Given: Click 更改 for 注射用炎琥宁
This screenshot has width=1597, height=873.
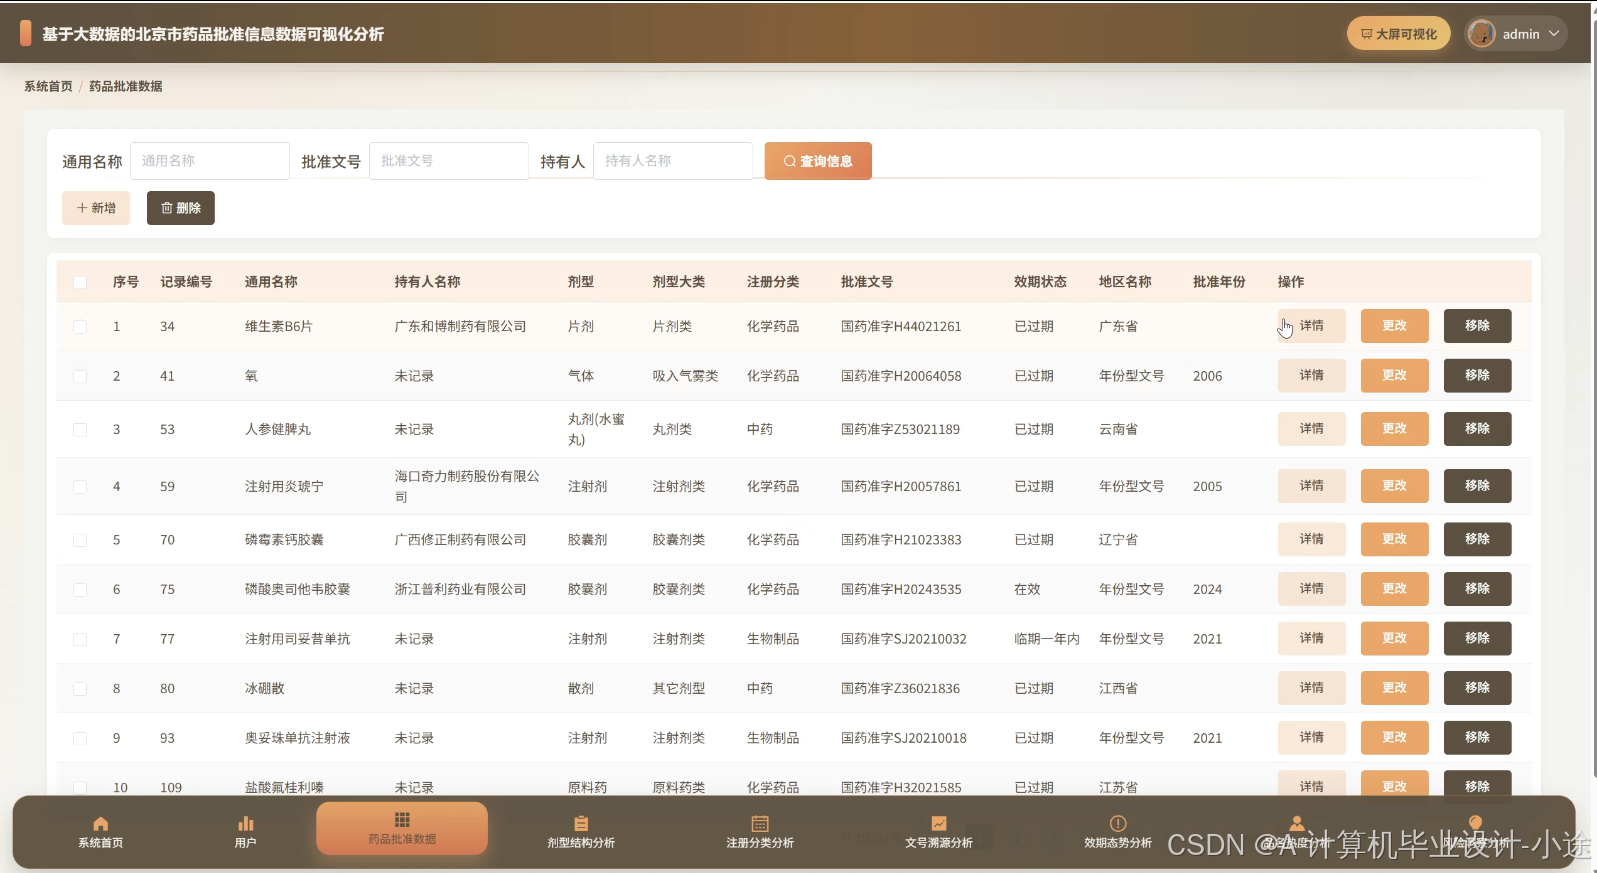Looking at the screenshot, I should (x=1395, y=486).
